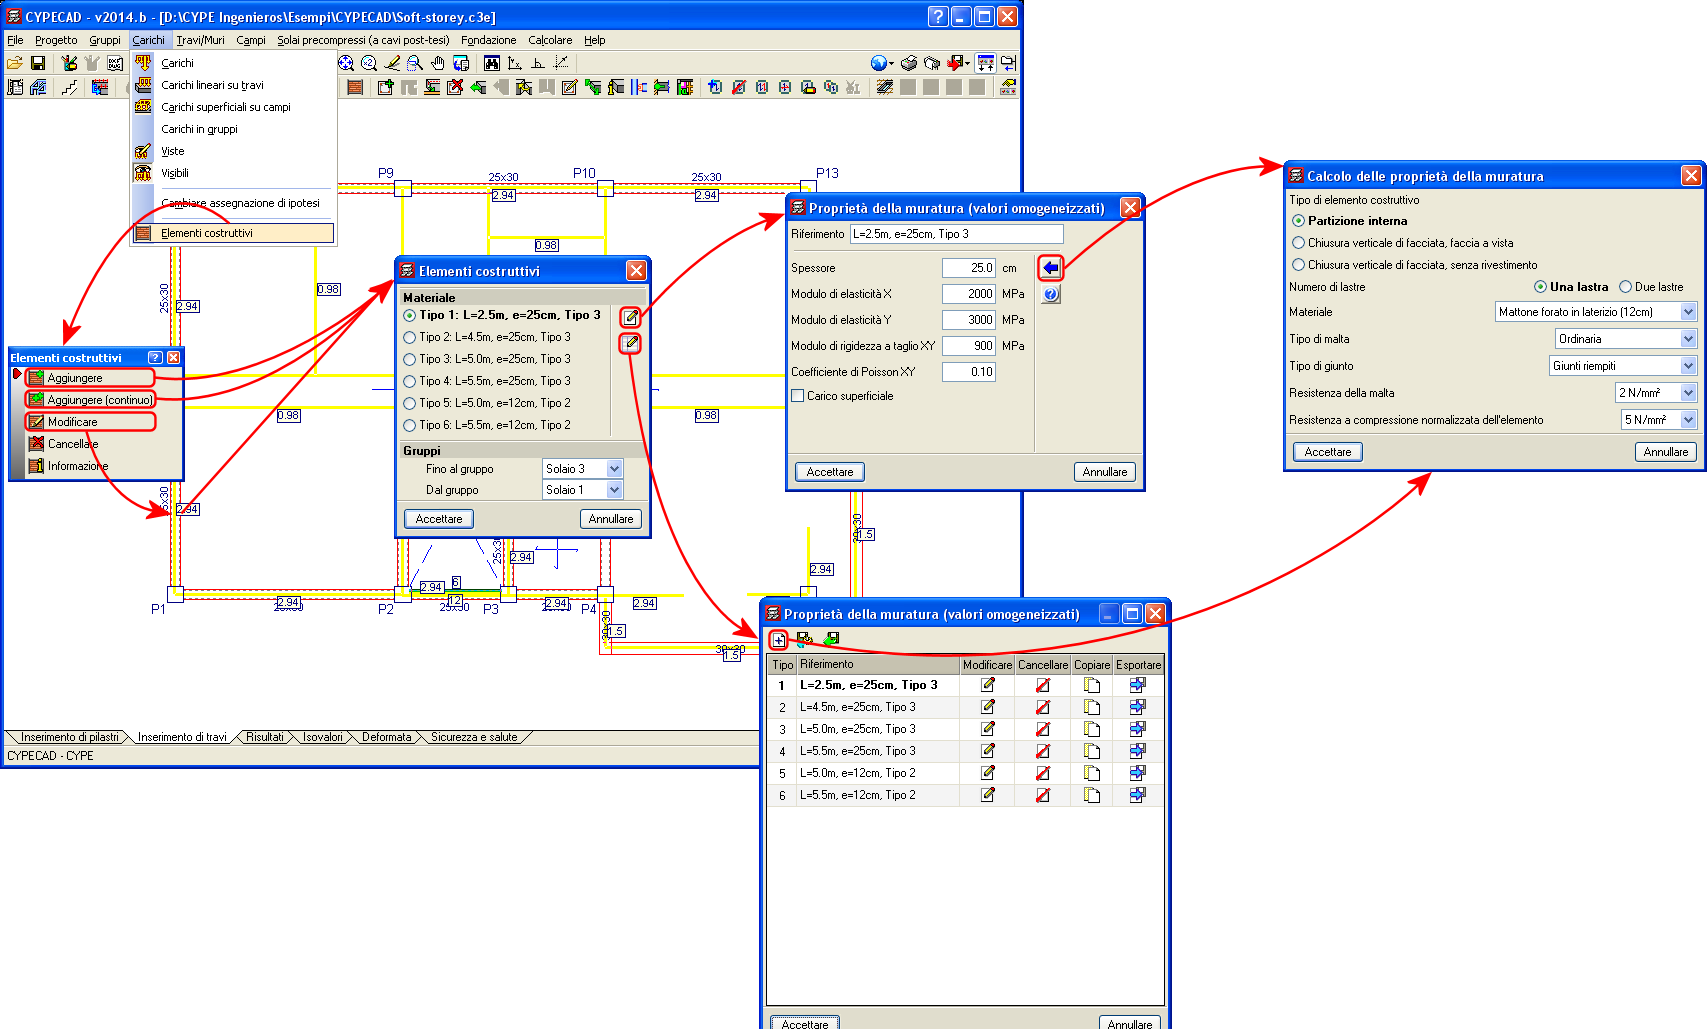Open the Travi/Muri menu
The image size is (1707, 1029).
(x=200, y=40)
